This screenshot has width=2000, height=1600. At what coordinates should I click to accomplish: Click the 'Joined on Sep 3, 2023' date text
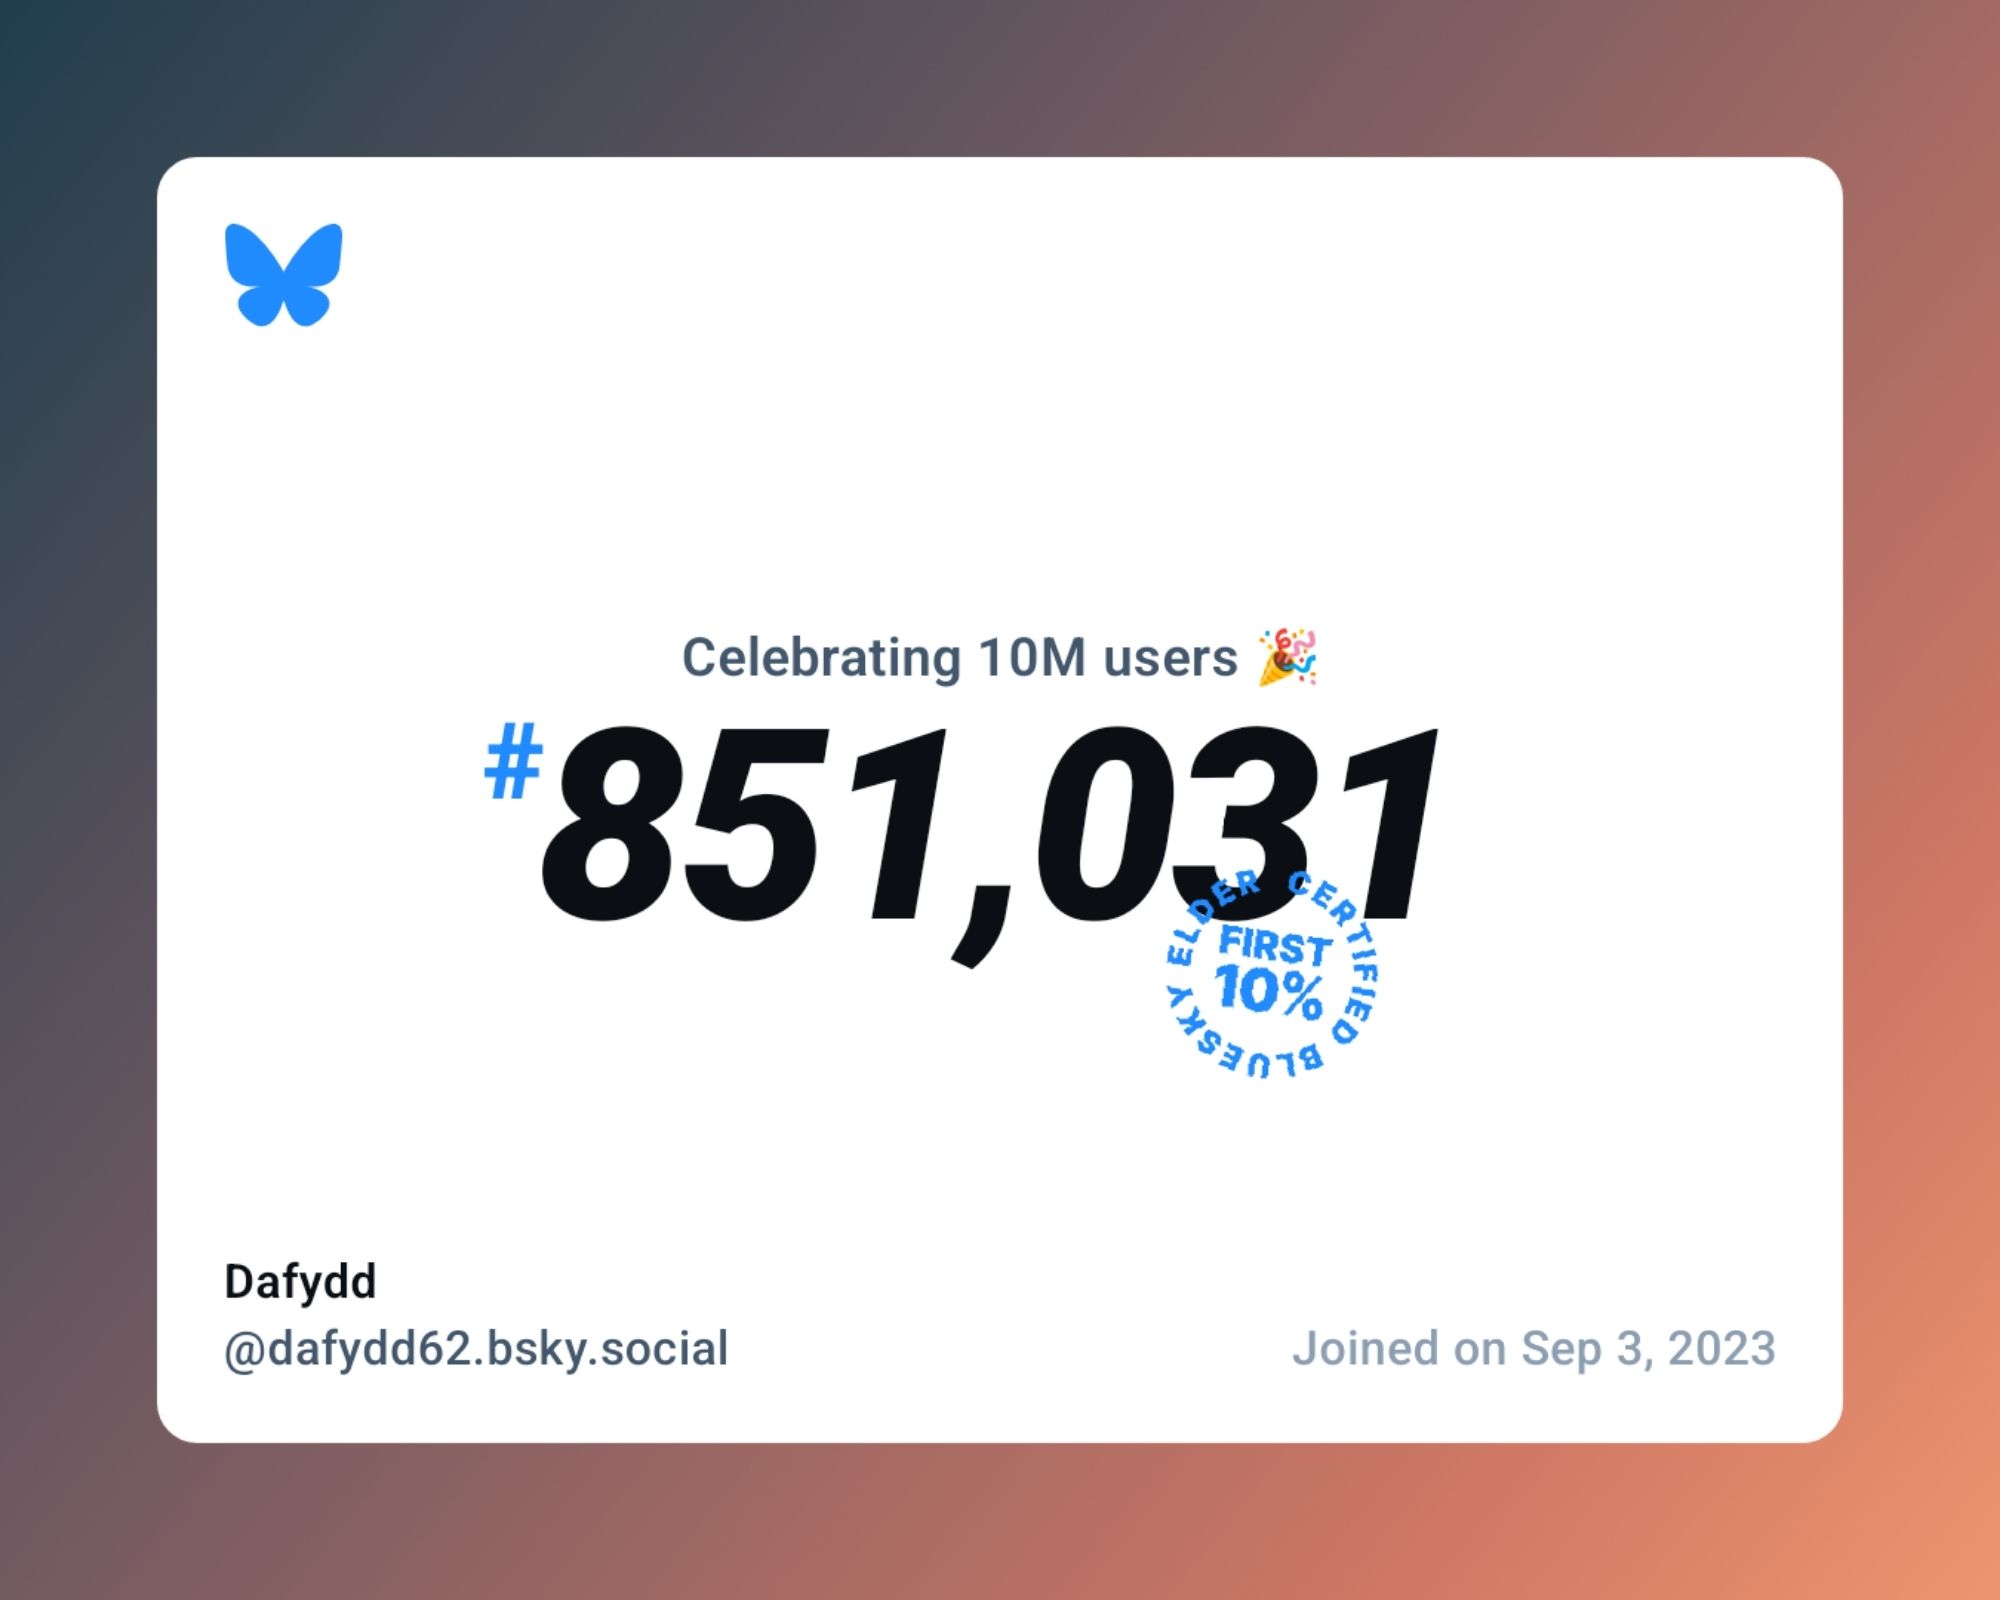click(1533, 1347)
